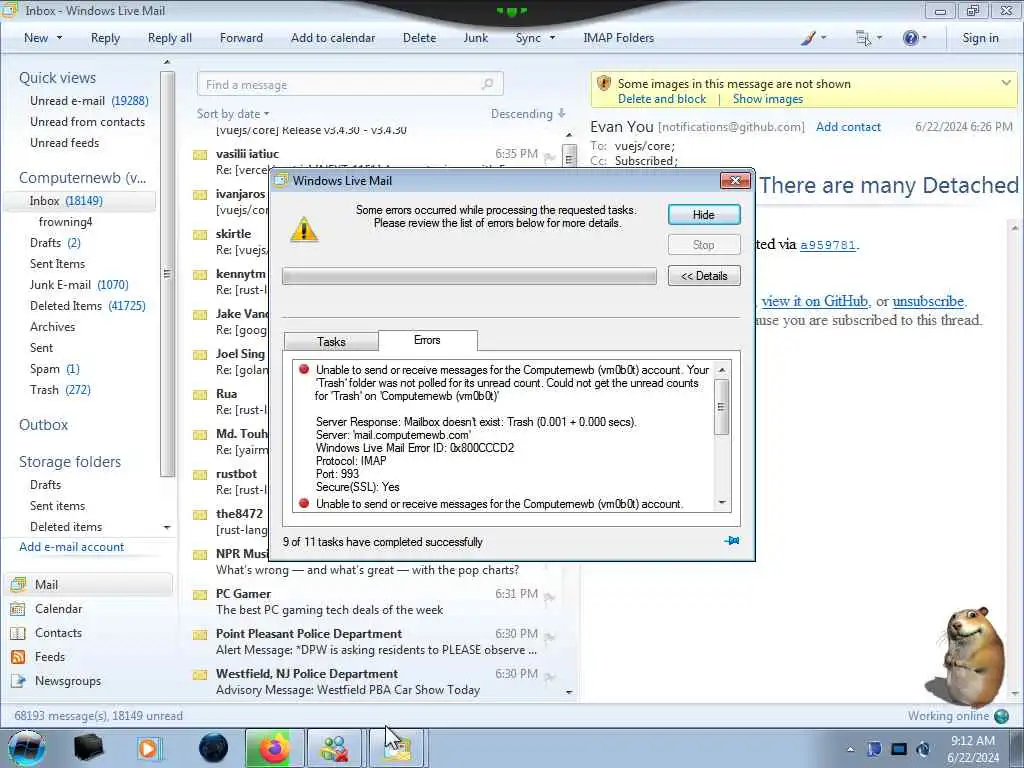
Task: Select Unread e-mail (19288) quick view
Action: pos(89,101)
